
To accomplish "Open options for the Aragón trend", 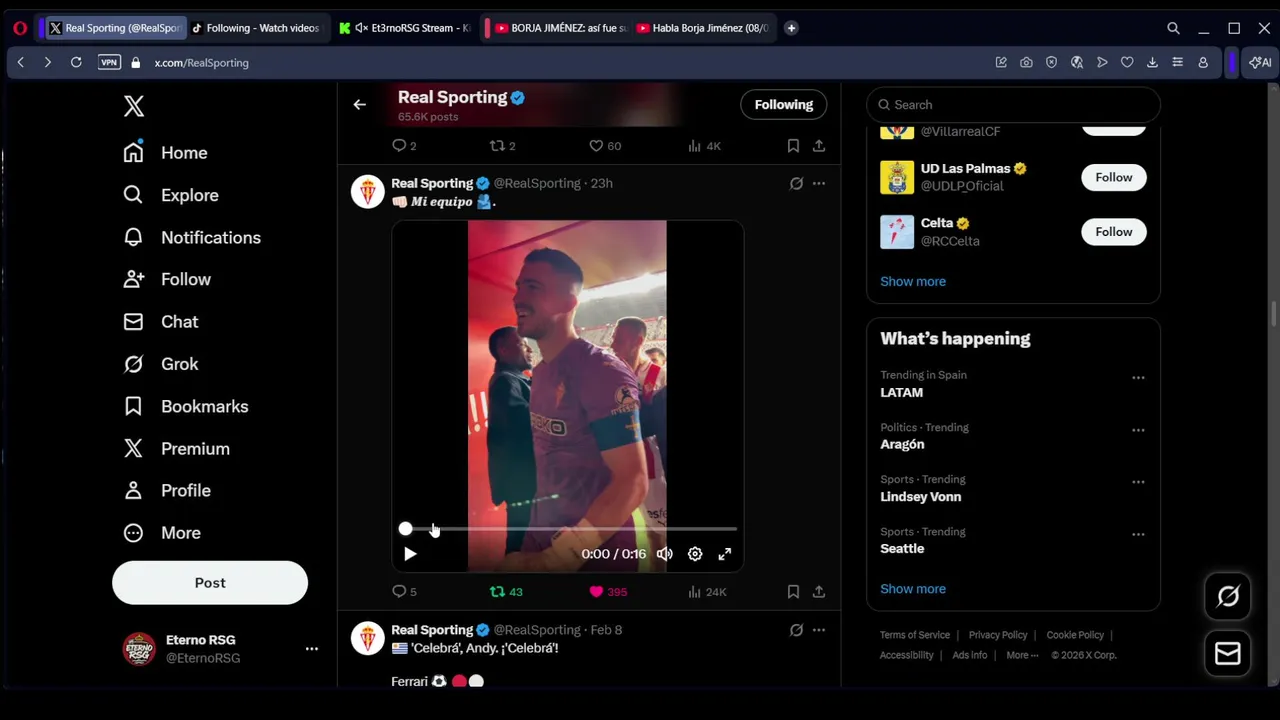I will [x=1138, y=430].
